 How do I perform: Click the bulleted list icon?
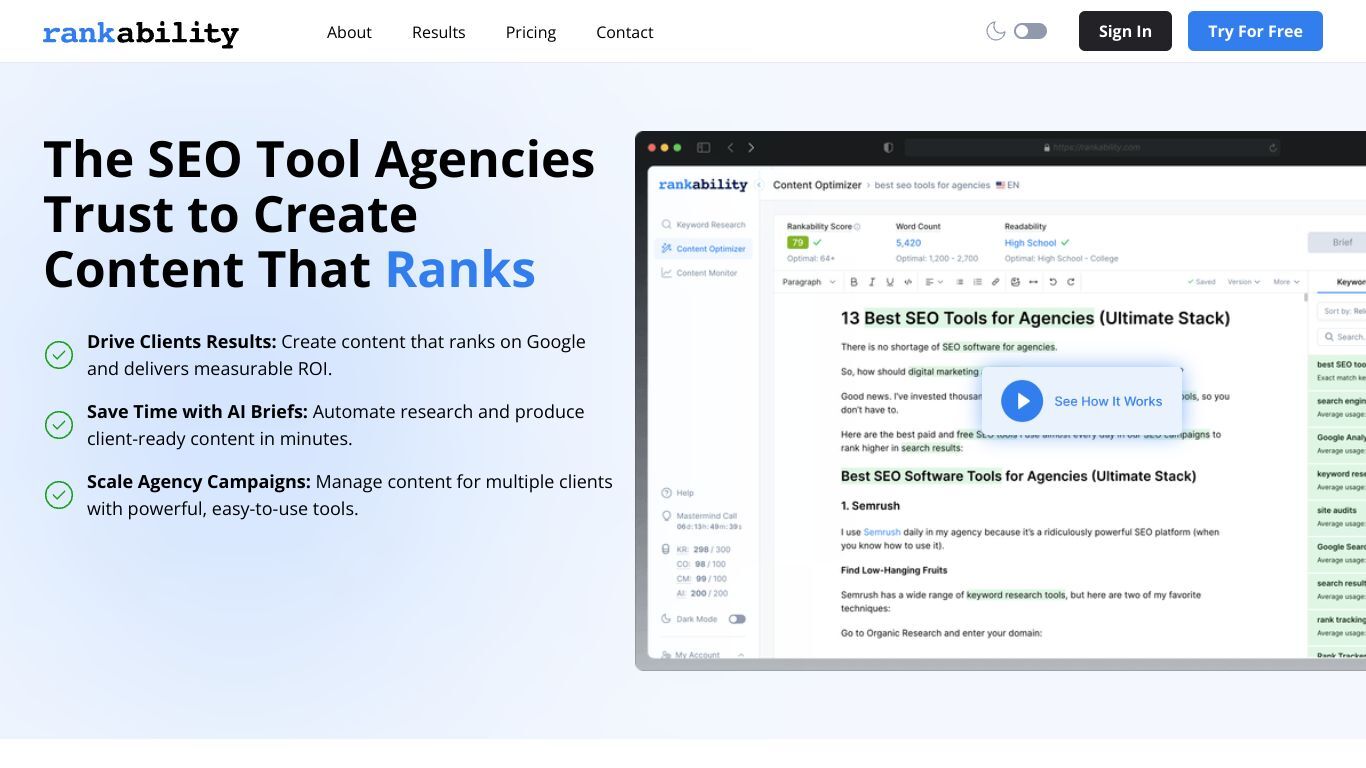click(x=960, y=282)
